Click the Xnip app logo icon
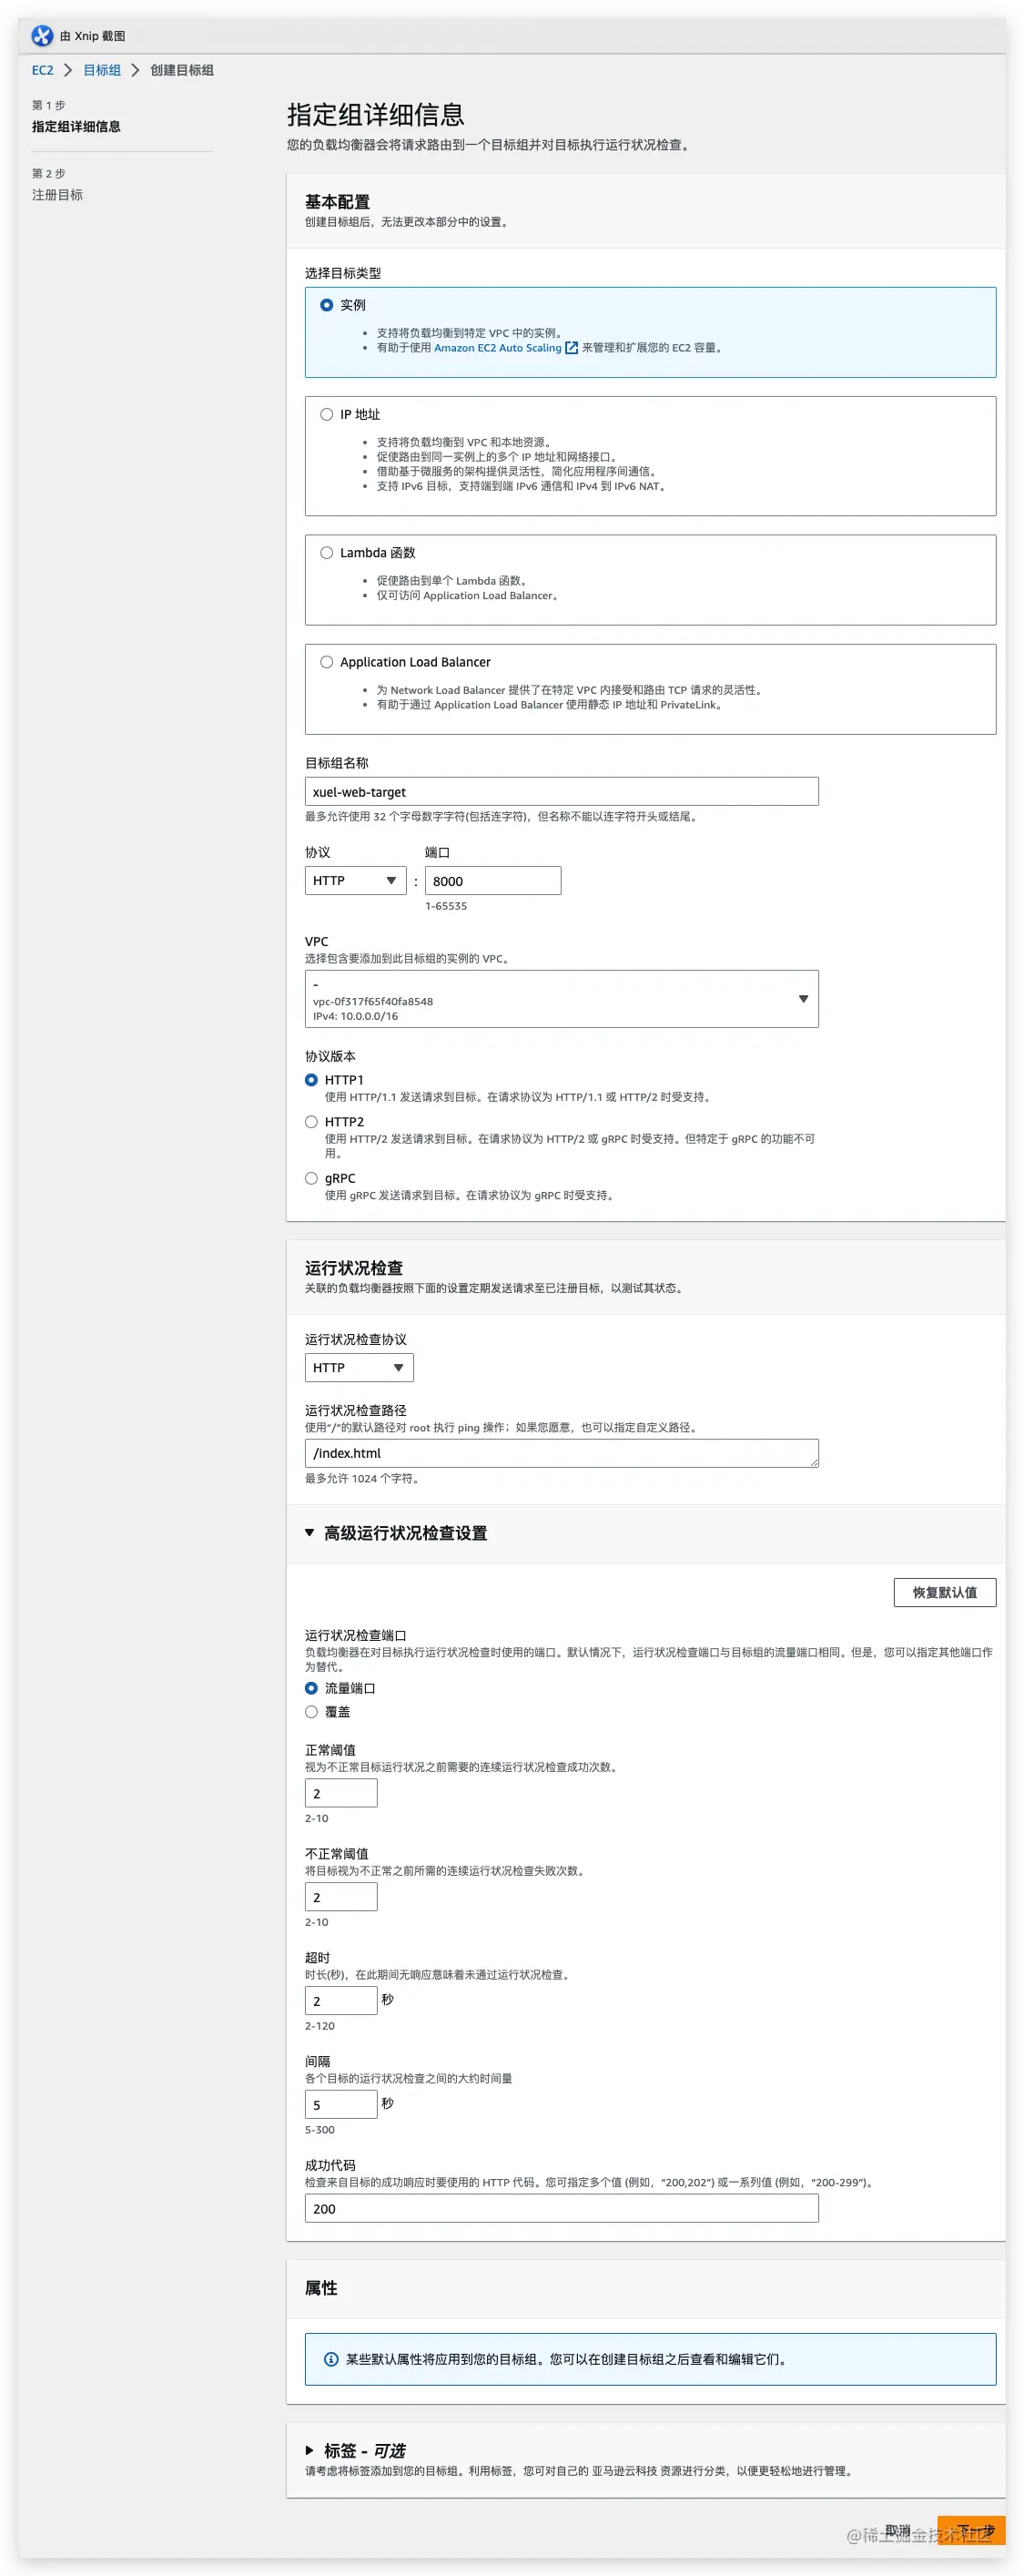This screenshot has height=2576, width=1024. click(x=42, y=36)
